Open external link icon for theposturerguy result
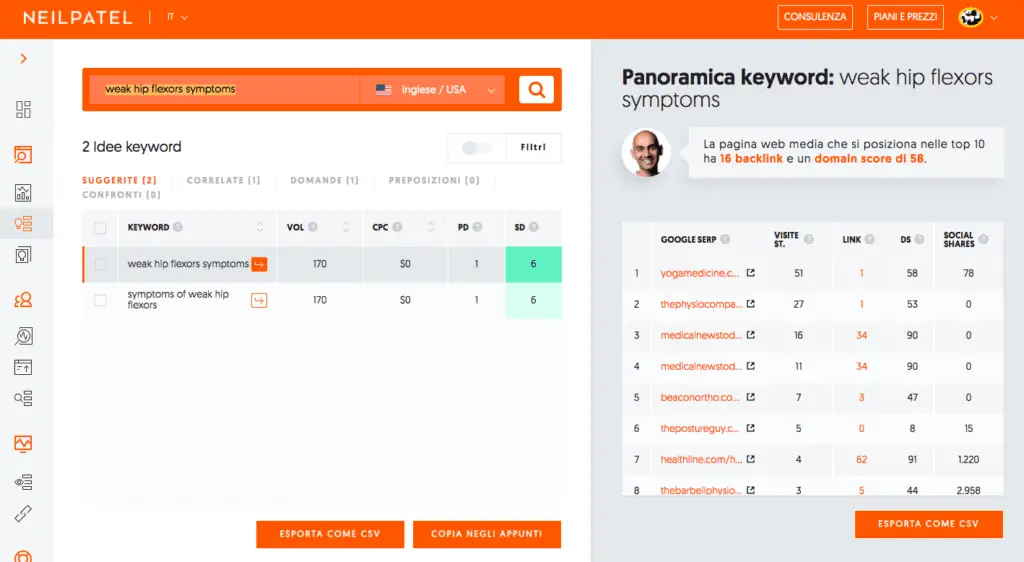This screenshot has height=562, width=1024. (x=751, y=428)
